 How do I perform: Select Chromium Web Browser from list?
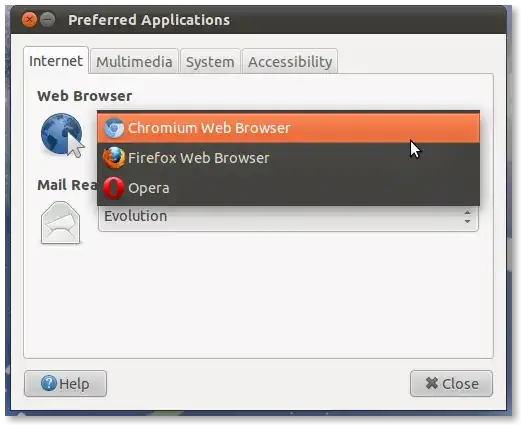pos(288,128)
